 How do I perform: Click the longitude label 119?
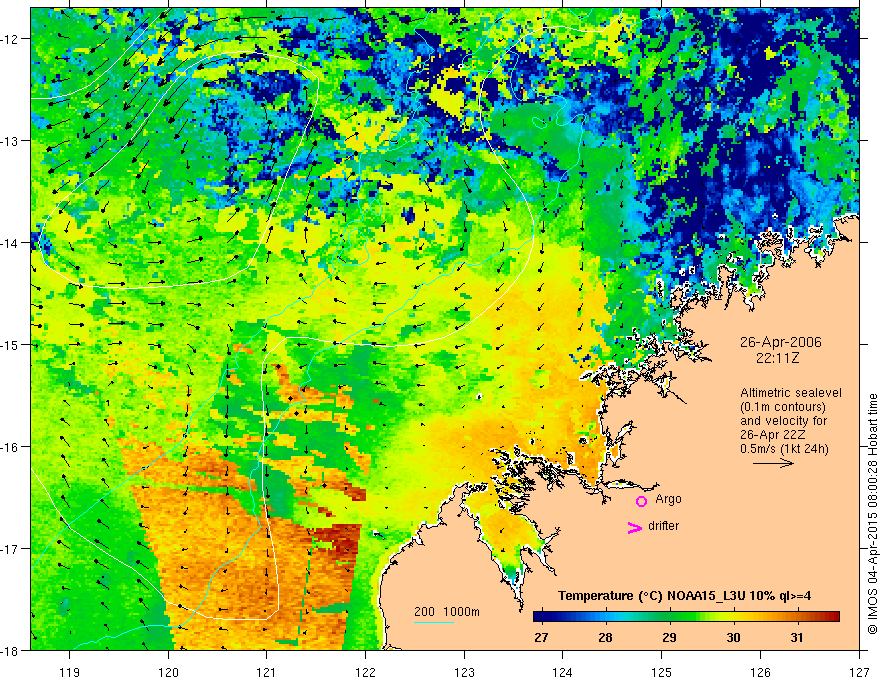(70, 672)
